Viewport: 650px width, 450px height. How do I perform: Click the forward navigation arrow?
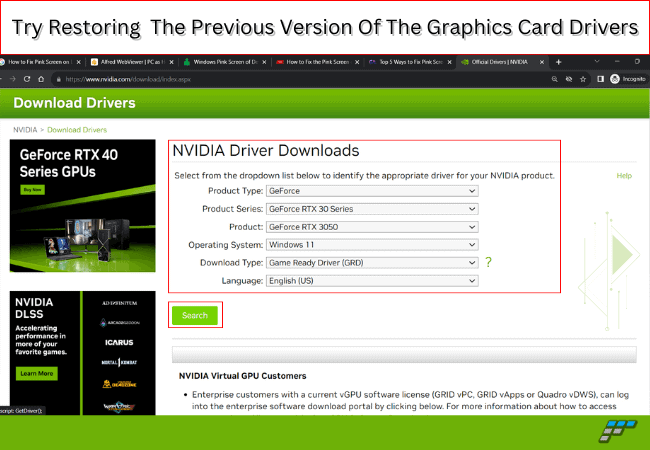coord(12,79)
